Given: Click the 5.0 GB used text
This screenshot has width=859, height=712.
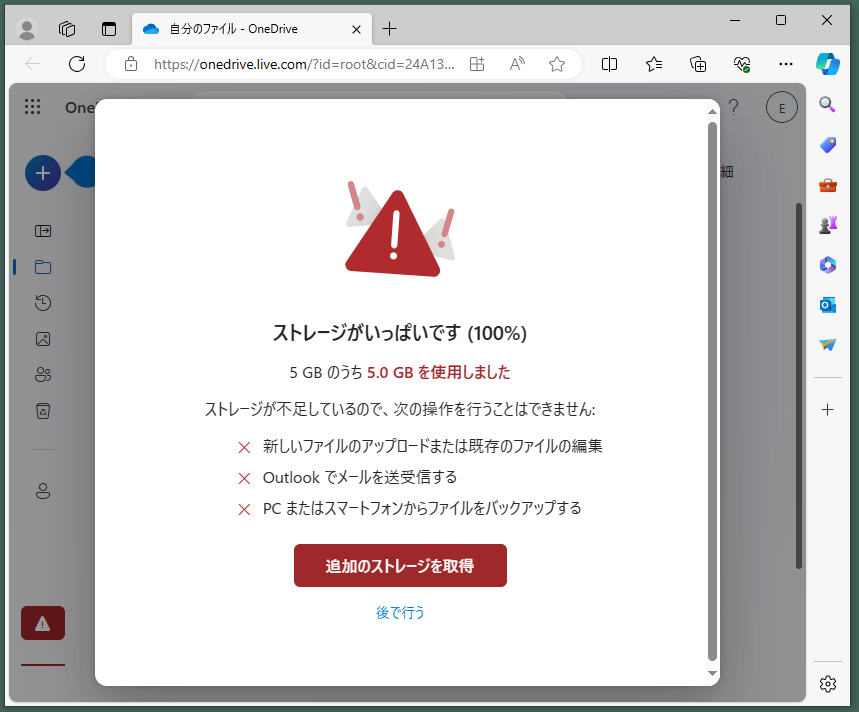Looking at the screenshot, I should 438,372.
